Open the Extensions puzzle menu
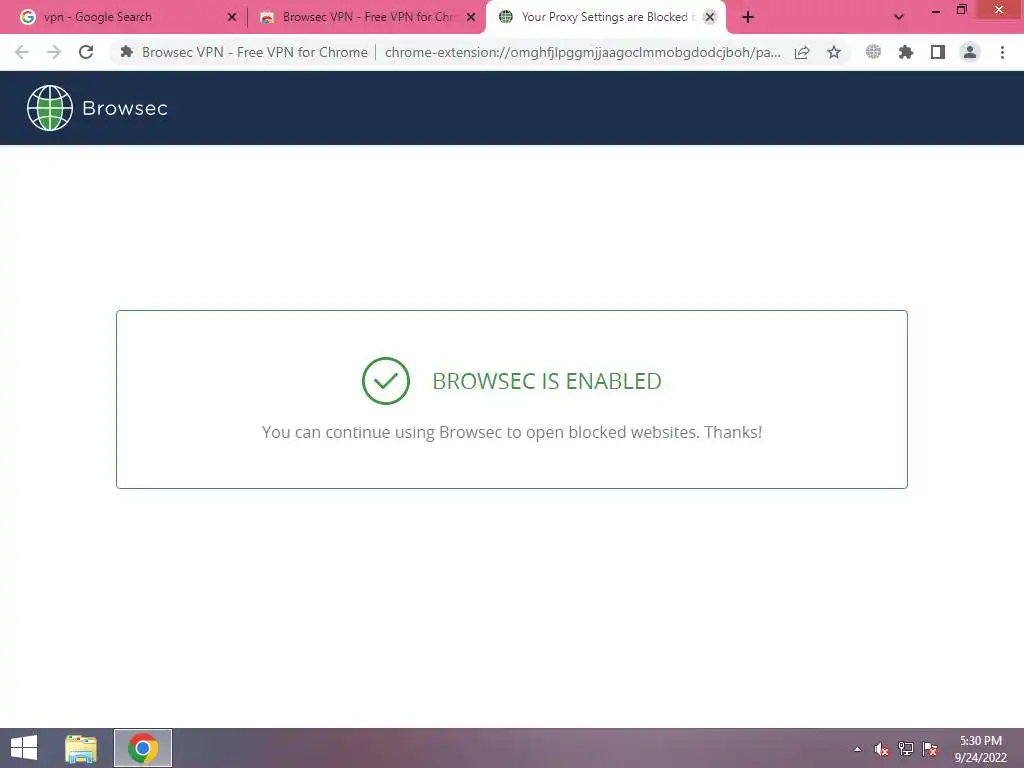1024x768 pixels. (x=905, y=52)
